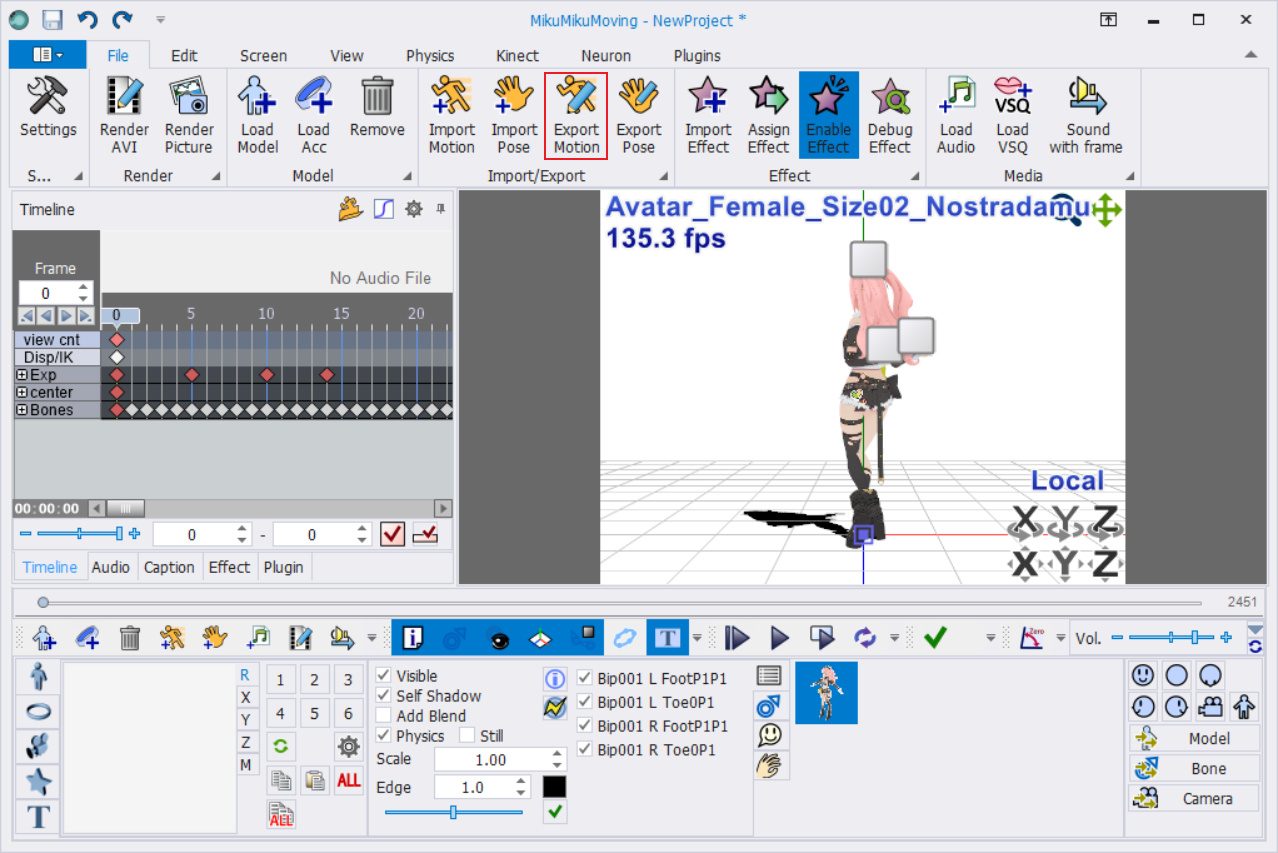The width and height of the screenshot is (1278, 853).
Task: Uncheck Bip001 R FootP1P1
Action: (x=585, y=726)
